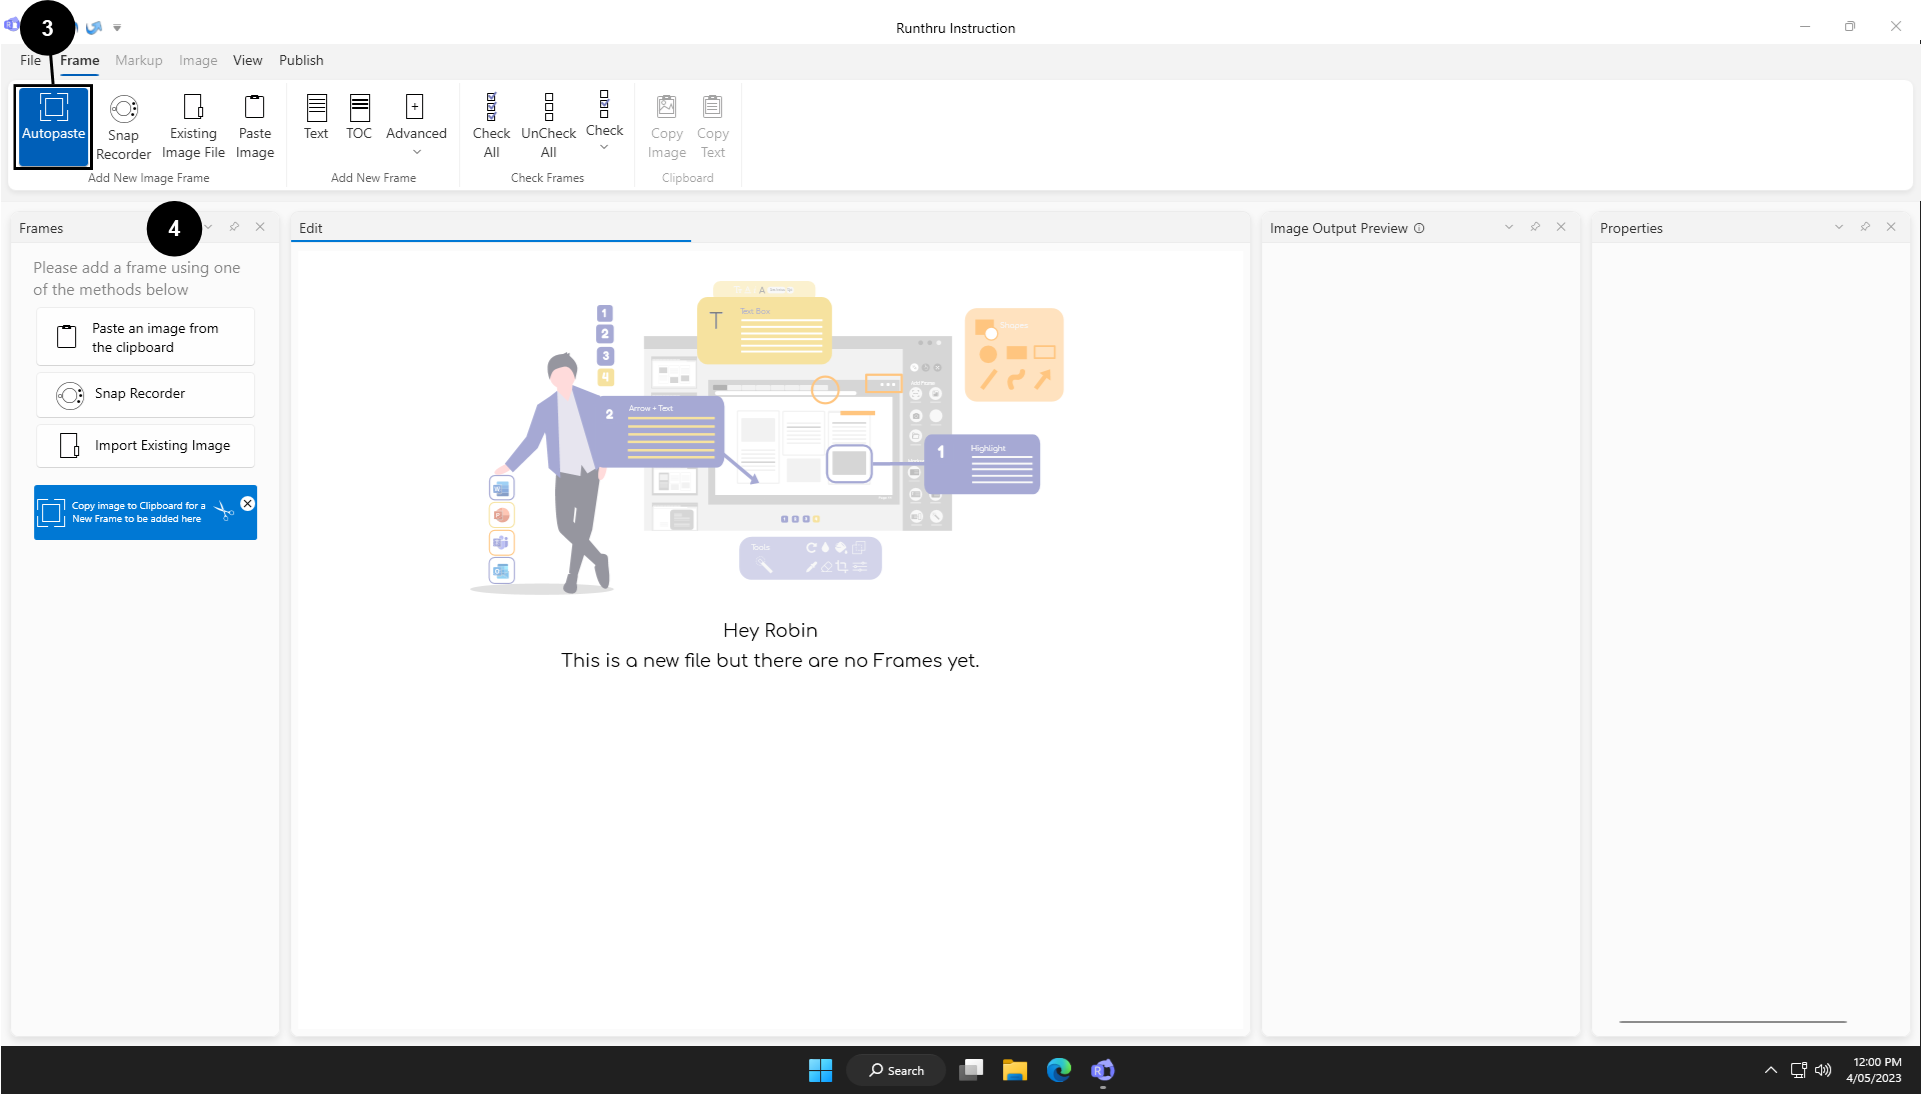The width and height of the screenshot is (1921, 1094).
Task: Dismiss the blue clipboard hint banner
Action: point(248,504)
